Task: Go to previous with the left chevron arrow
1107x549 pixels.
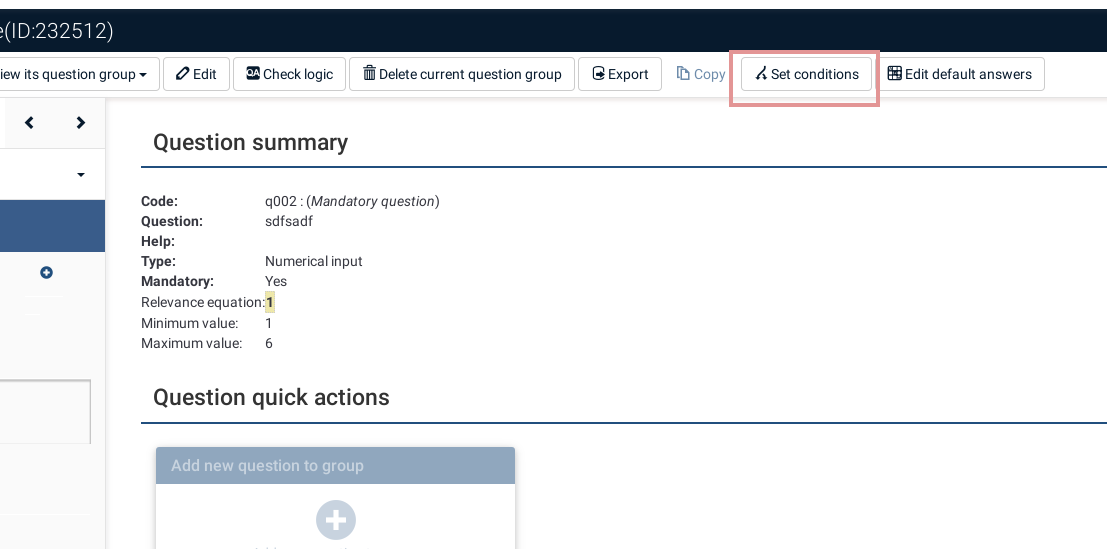Action: pyautogui.click(x=29, y=123)
